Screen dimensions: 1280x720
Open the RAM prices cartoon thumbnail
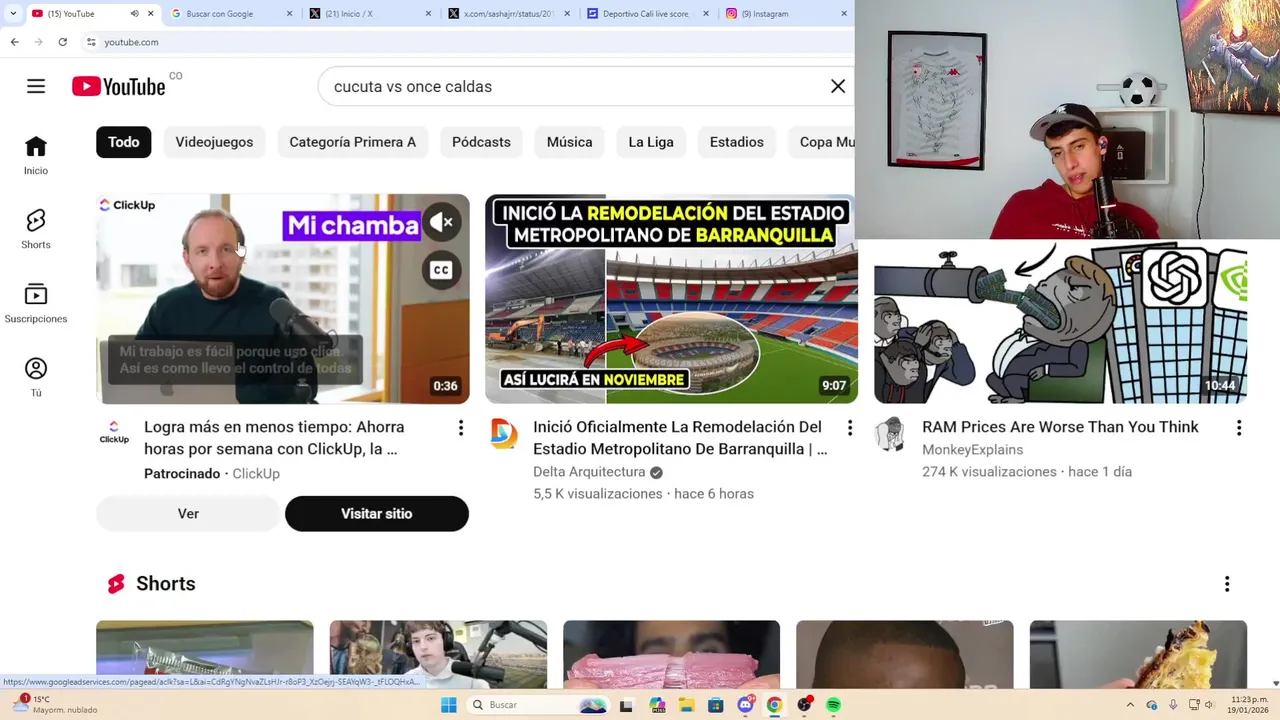click(x=1060, y=322)
